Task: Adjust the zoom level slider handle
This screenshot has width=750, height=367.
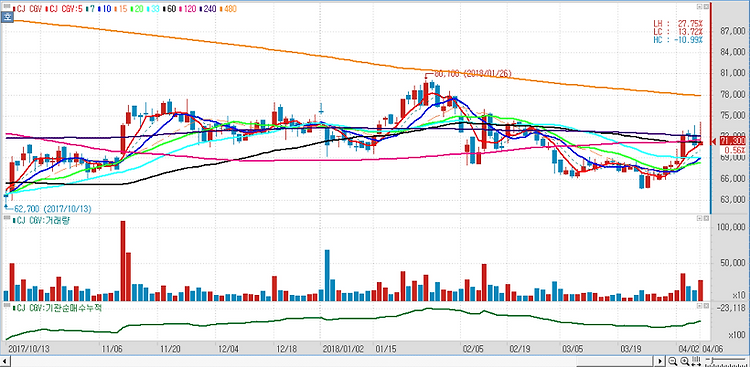Action: (x=712, y=360)
